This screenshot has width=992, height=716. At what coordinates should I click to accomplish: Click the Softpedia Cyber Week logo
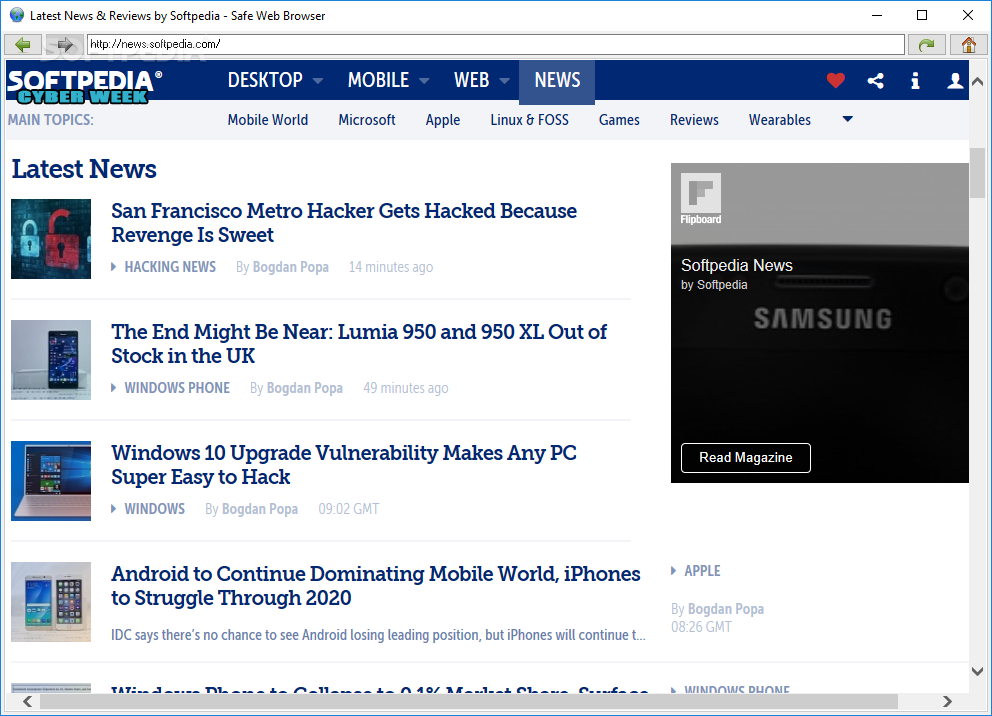84,87
